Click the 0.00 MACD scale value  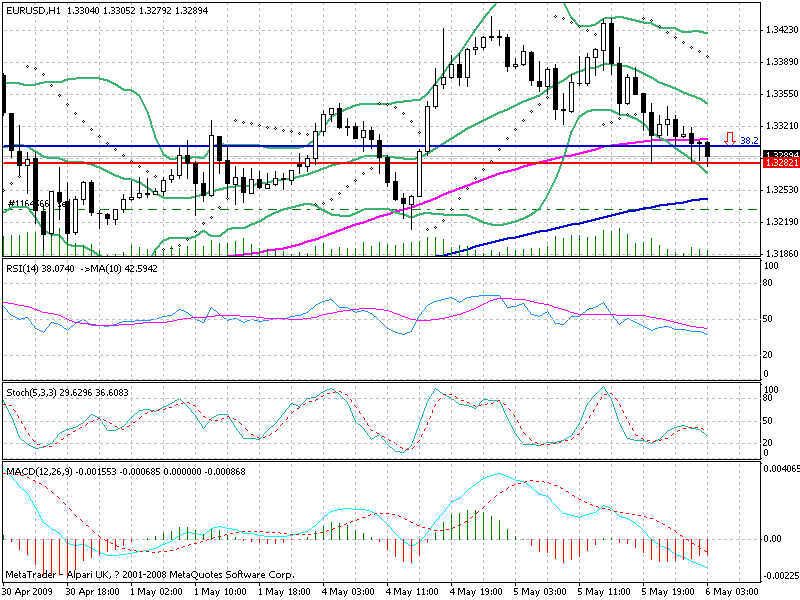(772, 539)
